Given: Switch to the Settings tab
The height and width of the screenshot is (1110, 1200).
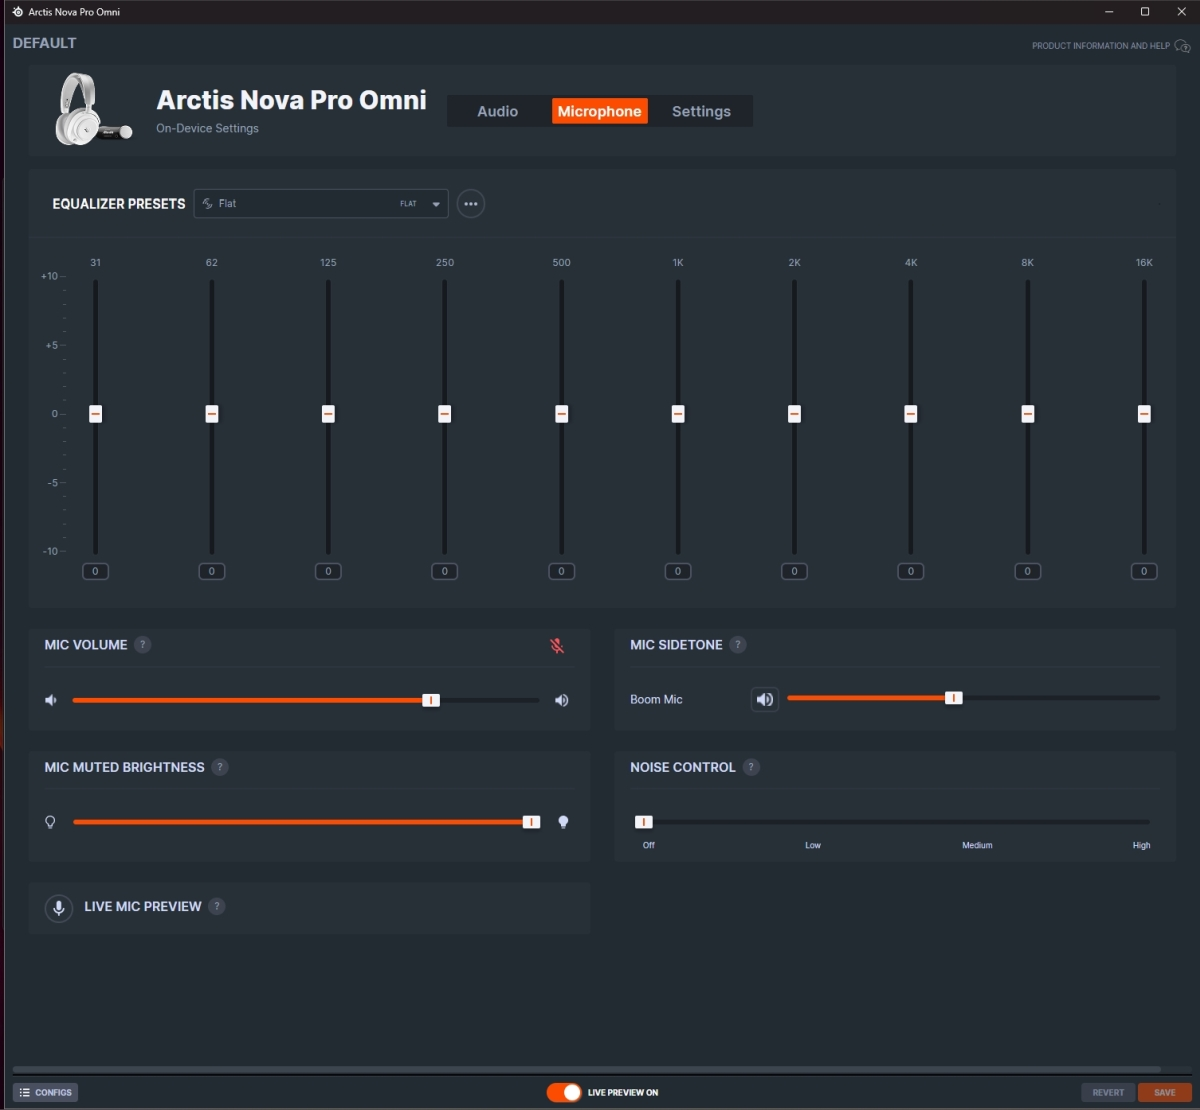Looking at the screenshot, I should (x=701, y=112).
